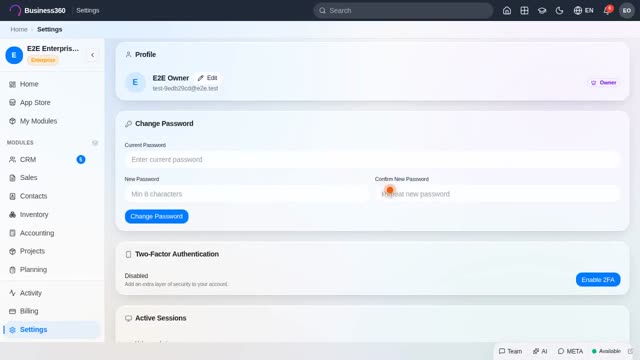Change the Available status
640x360 pixels.
click(606, 351)
